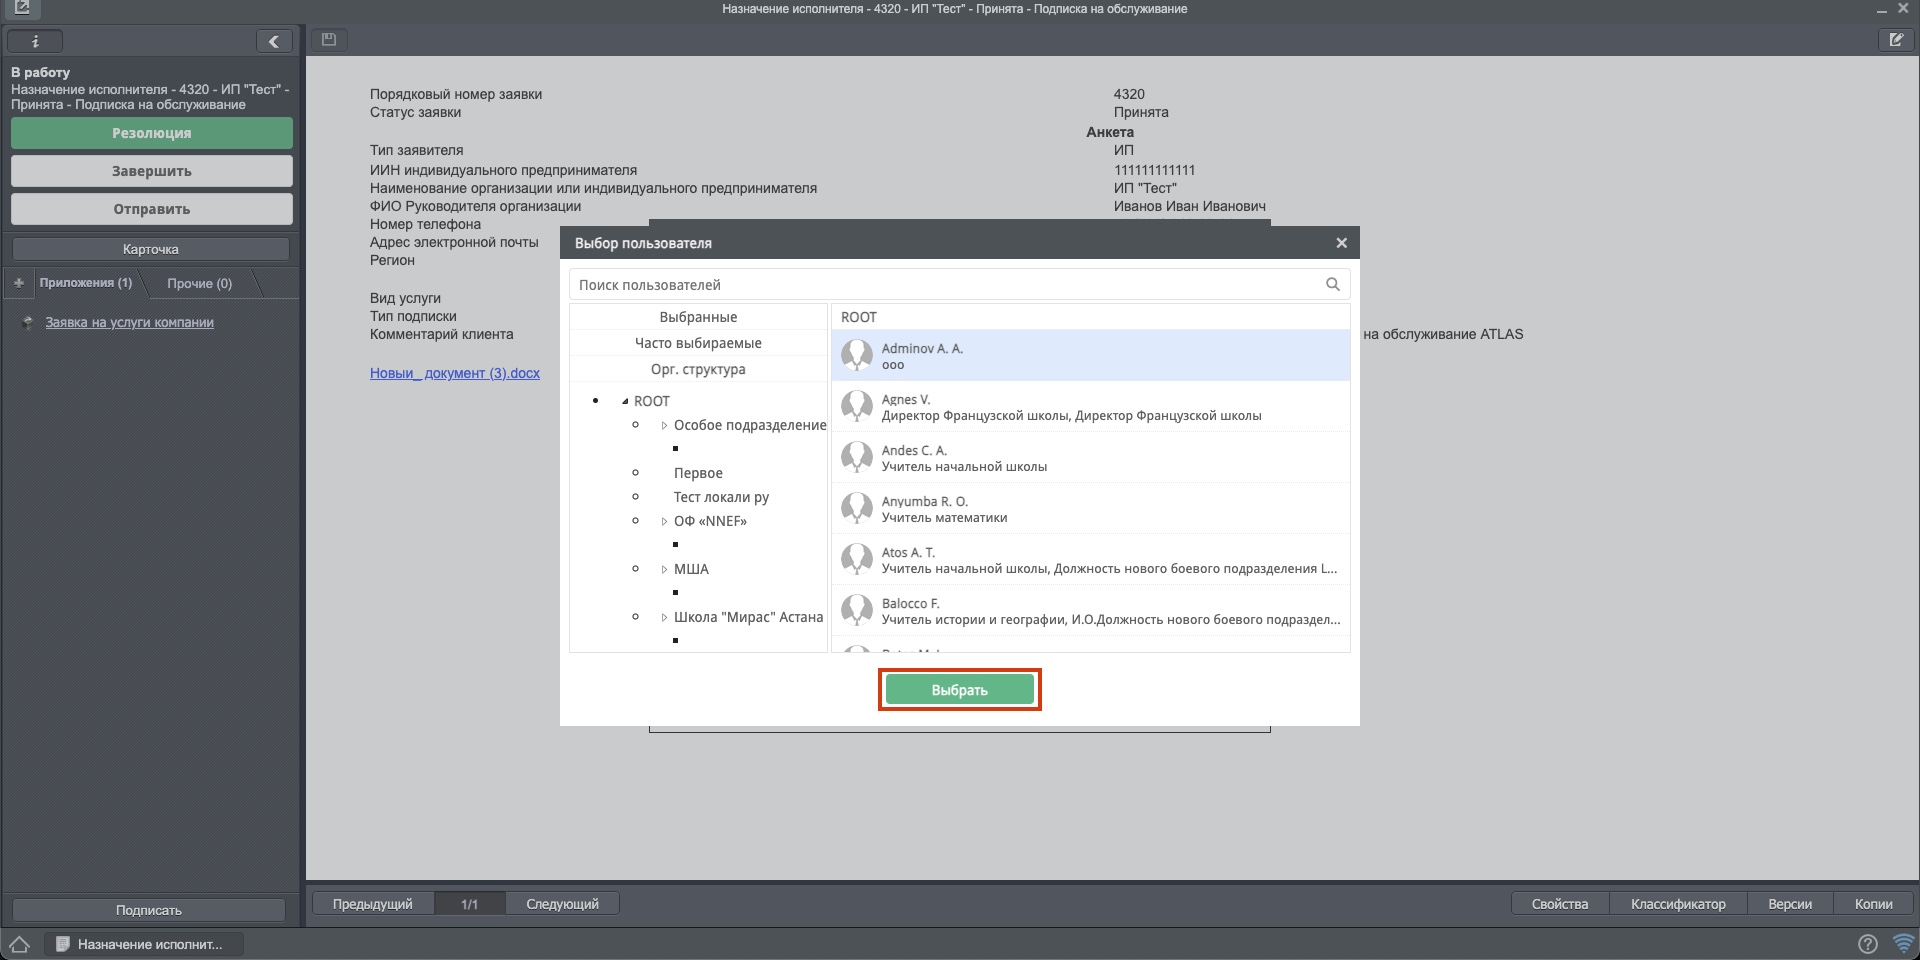Select user Agnes V. from list
1920x960 pixels.
[1090, 407]
